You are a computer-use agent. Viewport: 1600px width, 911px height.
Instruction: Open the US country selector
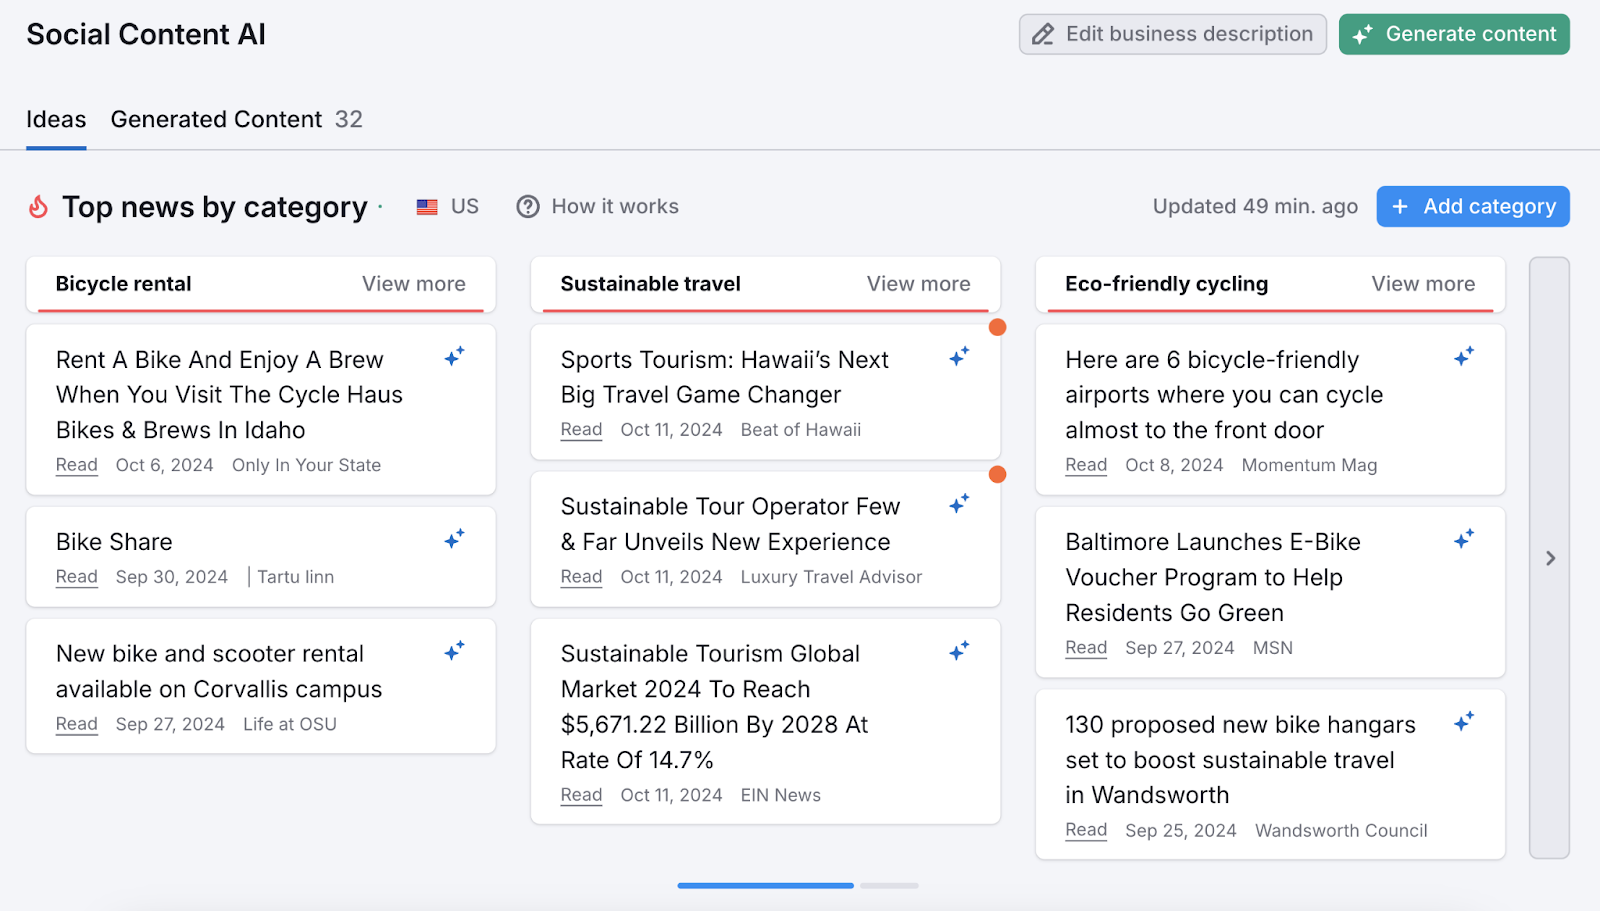(448, 207)
